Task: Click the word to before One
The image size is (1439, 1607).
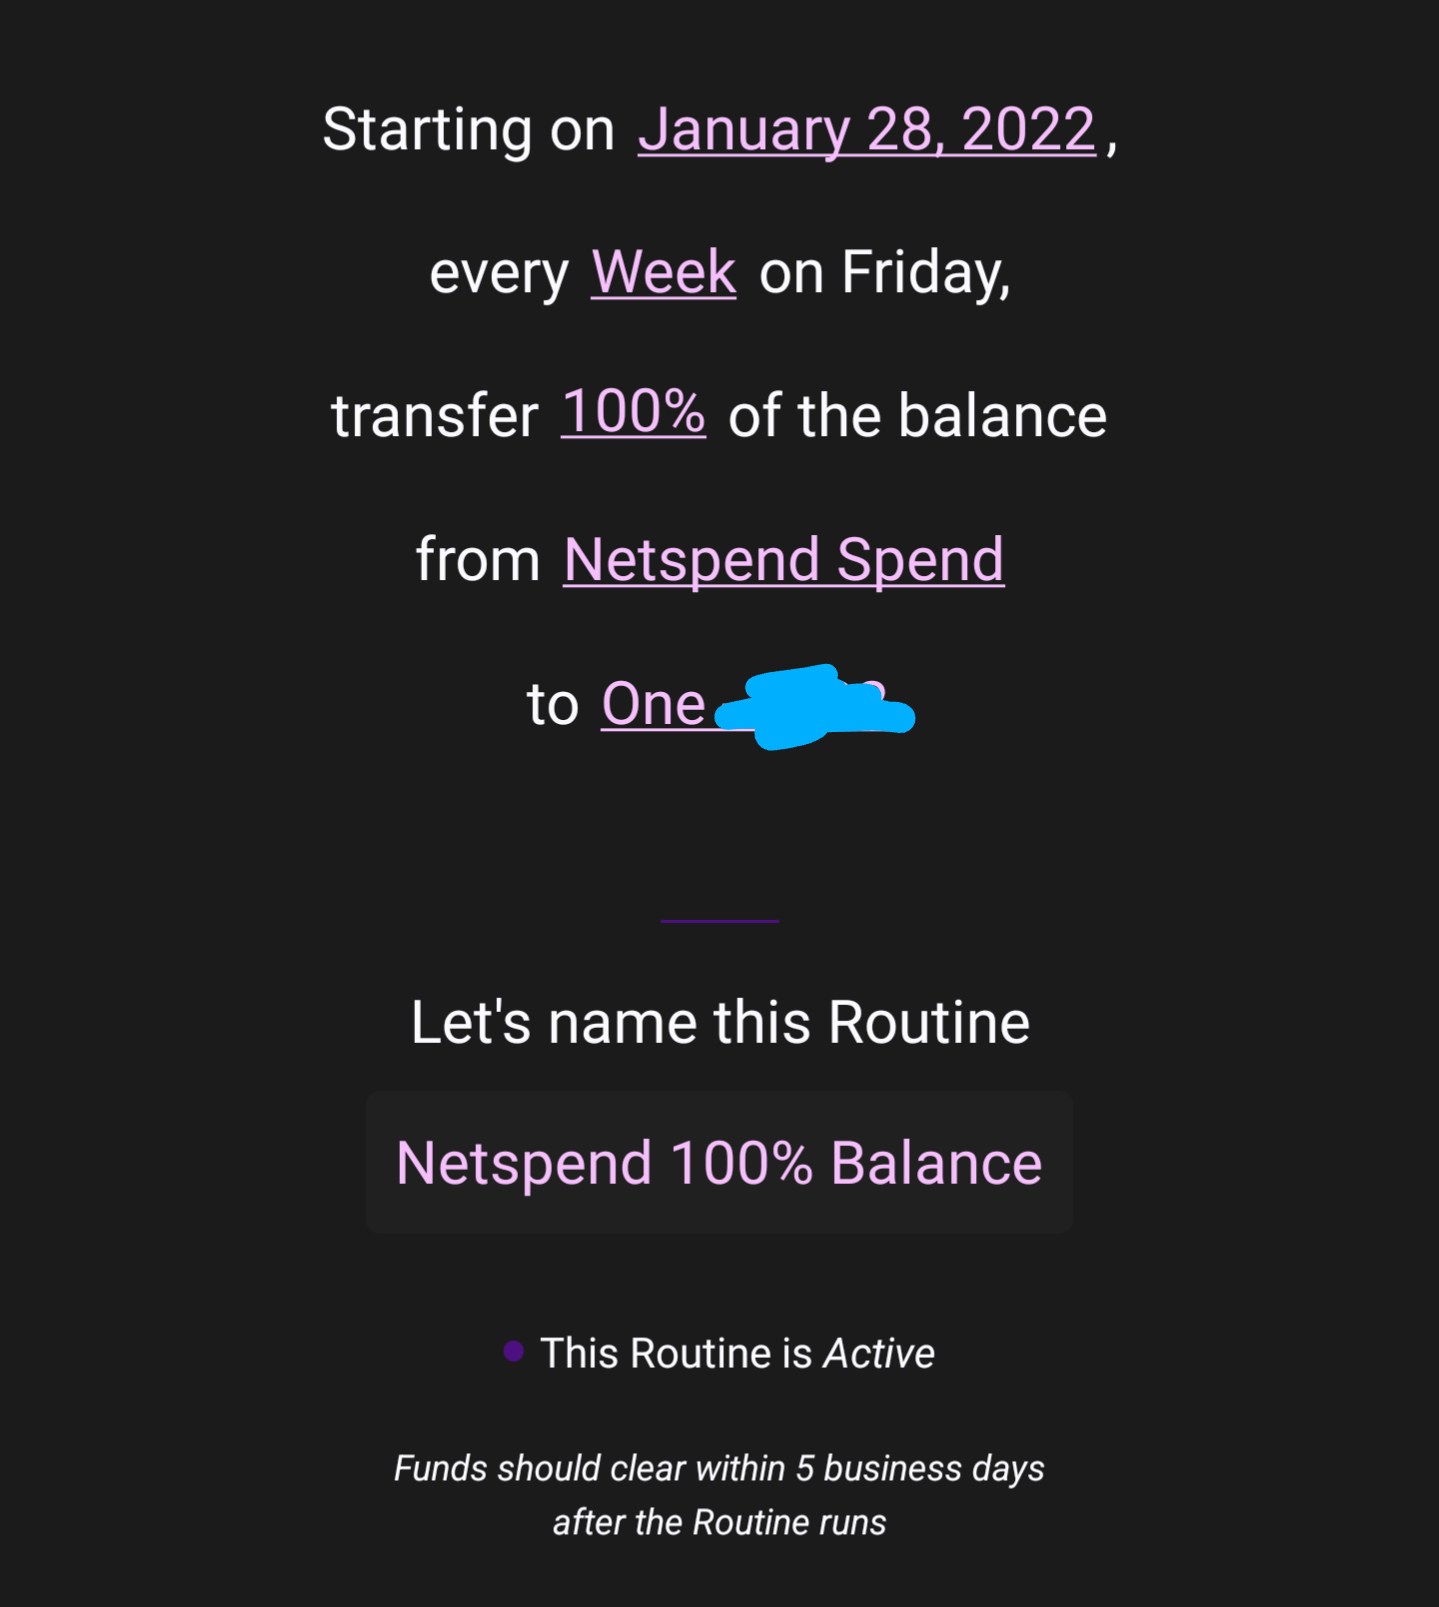Action: click(x=552, y=704)
